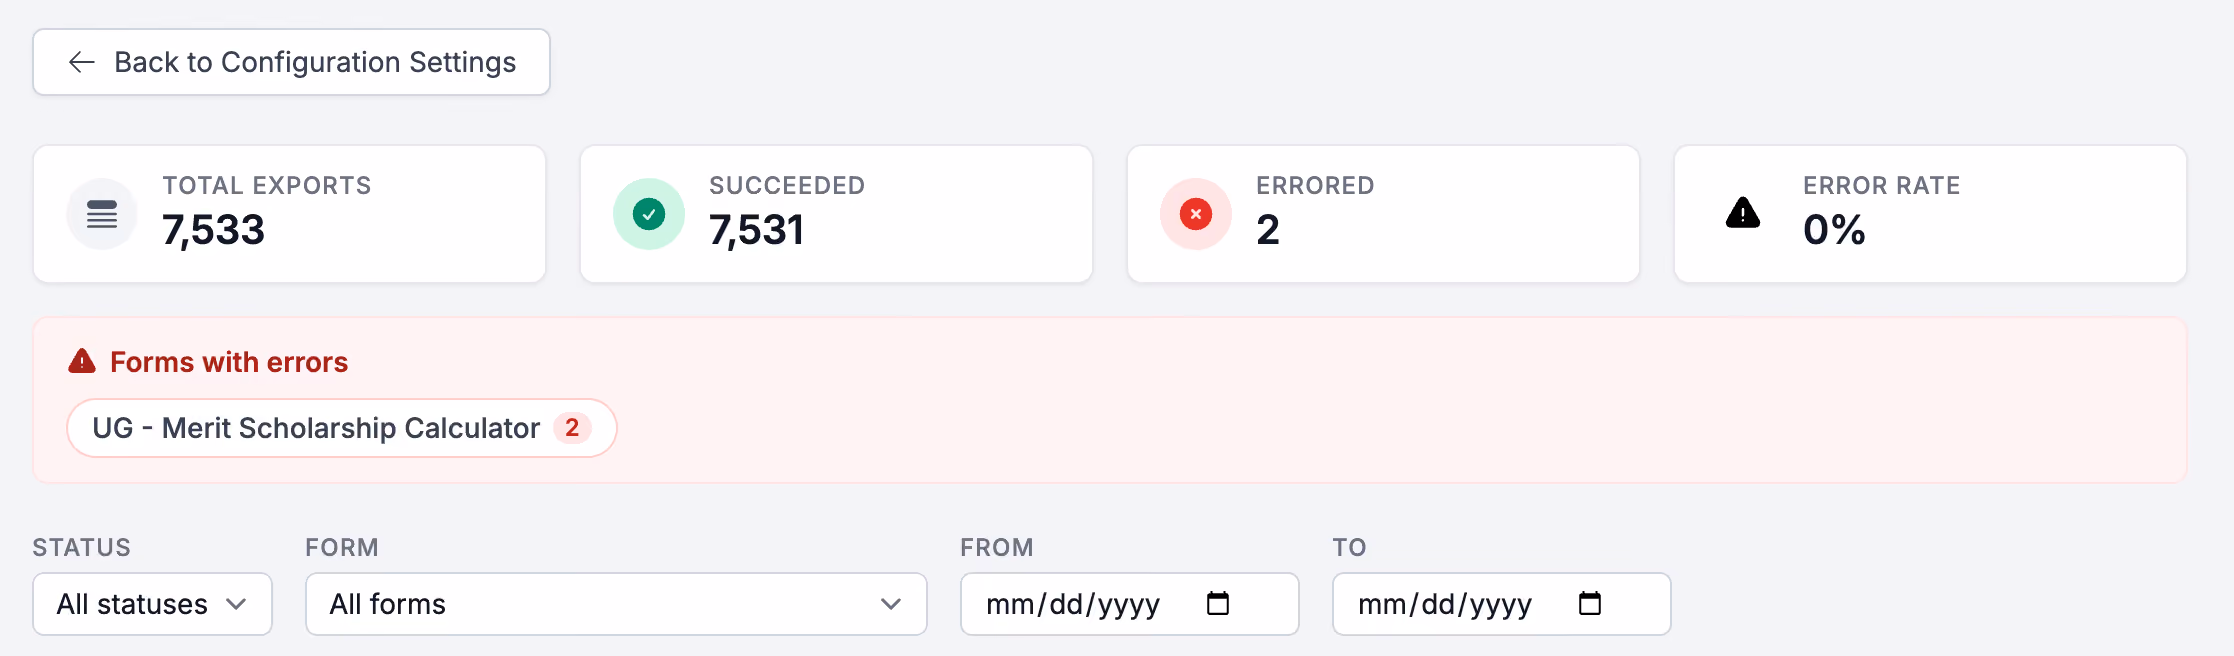Screen dimensions: 2234x656
Task: Click the chevron in the Form dropdown
Action: click(891, 604)
